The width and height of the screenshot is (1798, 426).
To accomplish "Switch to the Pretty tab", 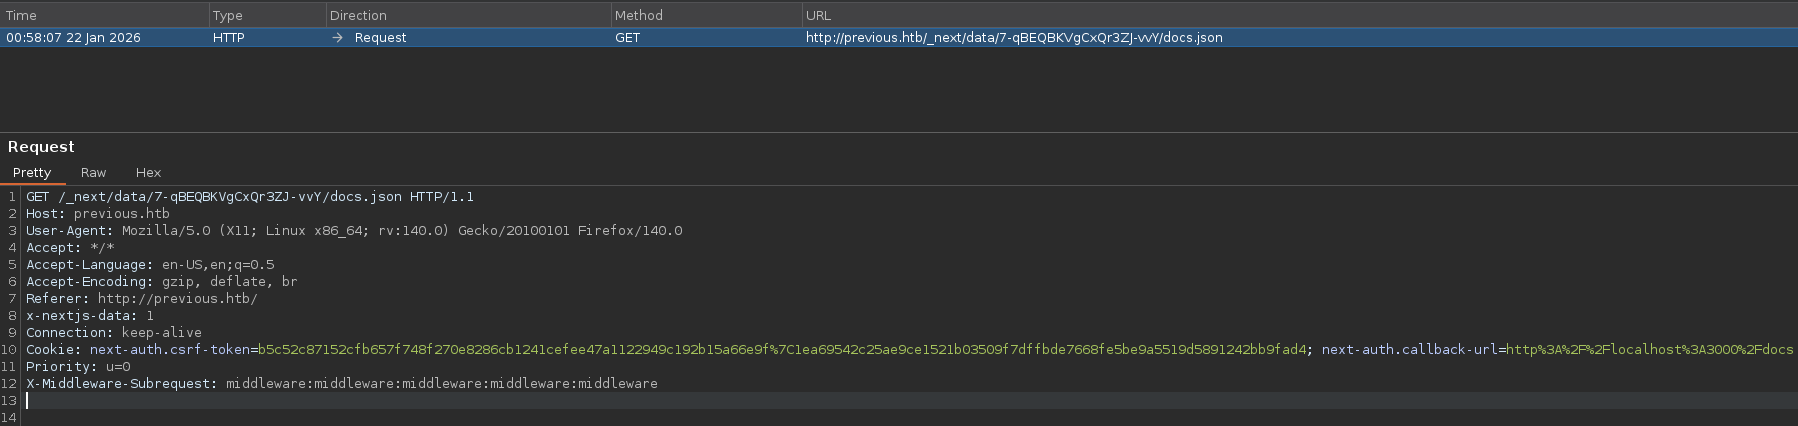I will coord(32,173).
